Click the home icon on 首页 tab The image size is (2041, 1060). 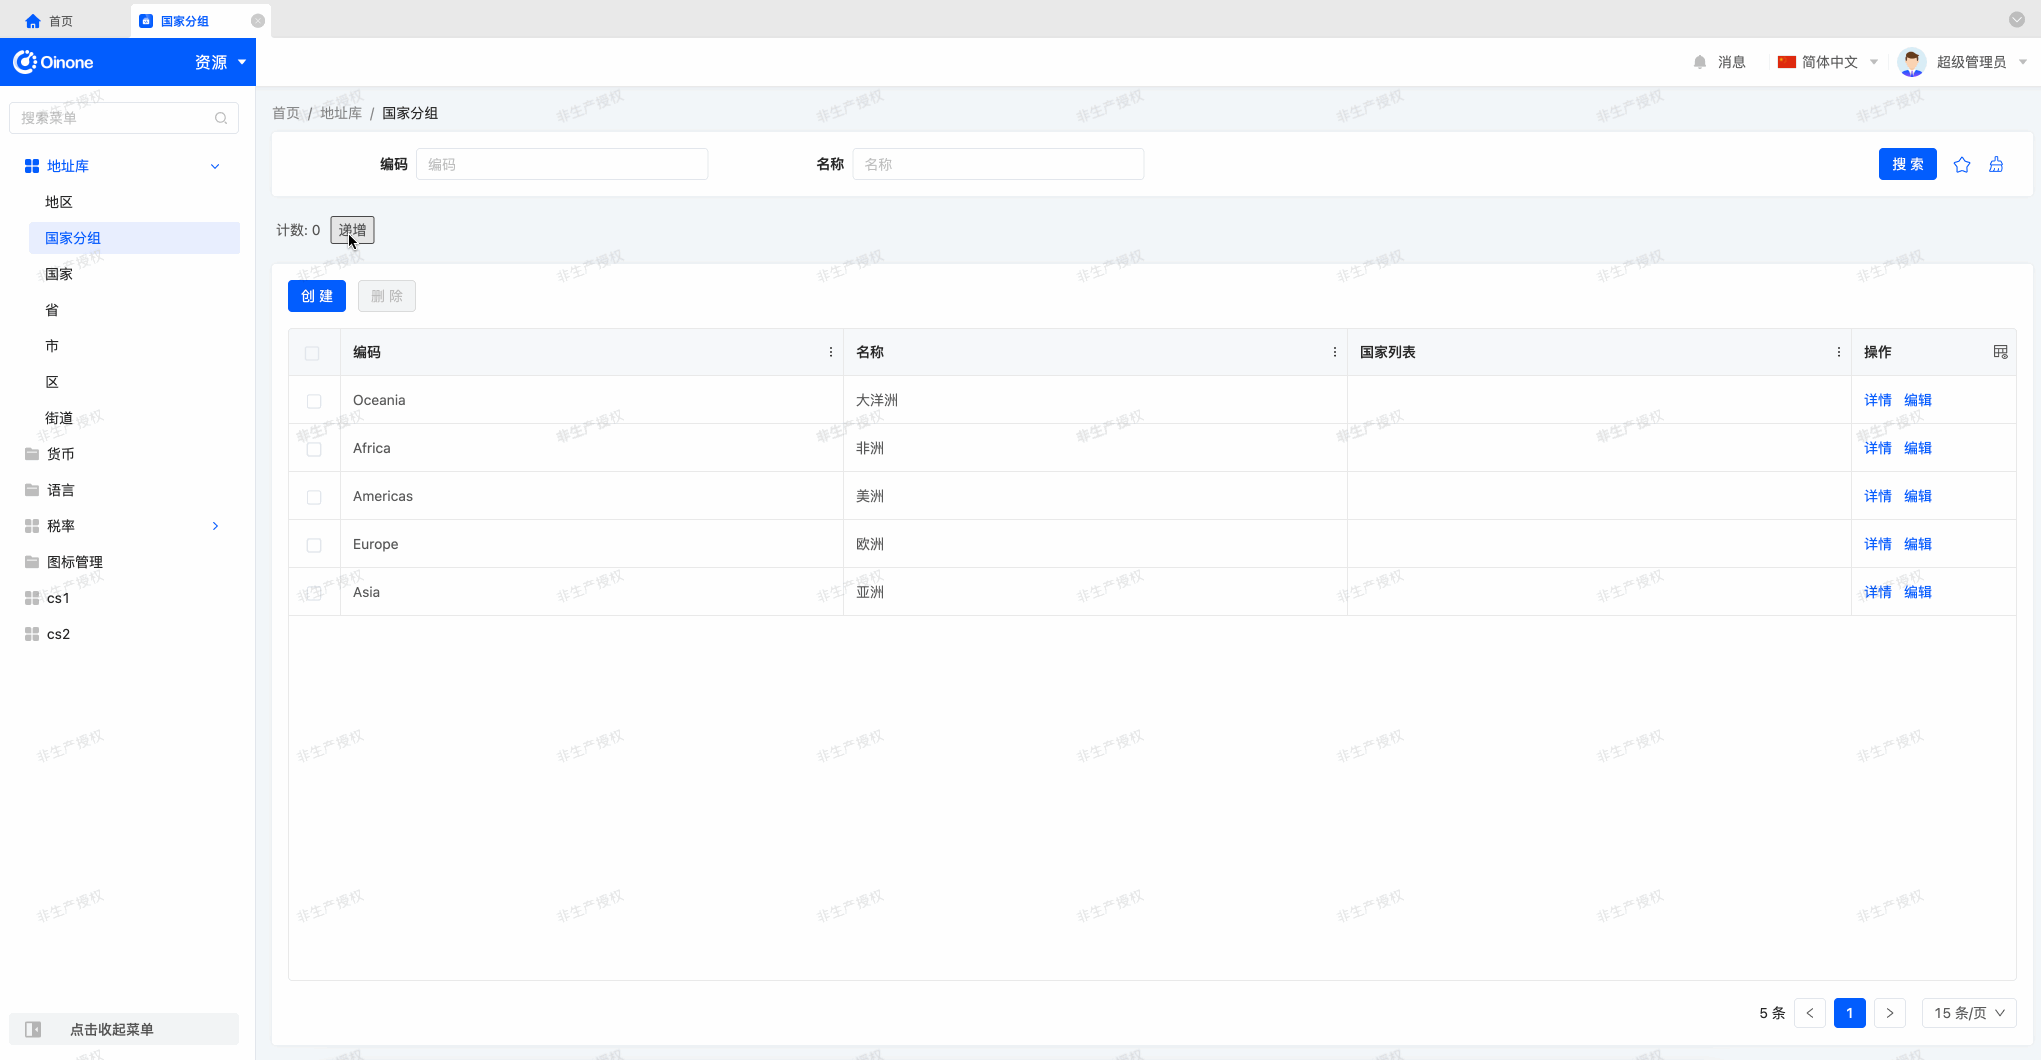[33, 21]
